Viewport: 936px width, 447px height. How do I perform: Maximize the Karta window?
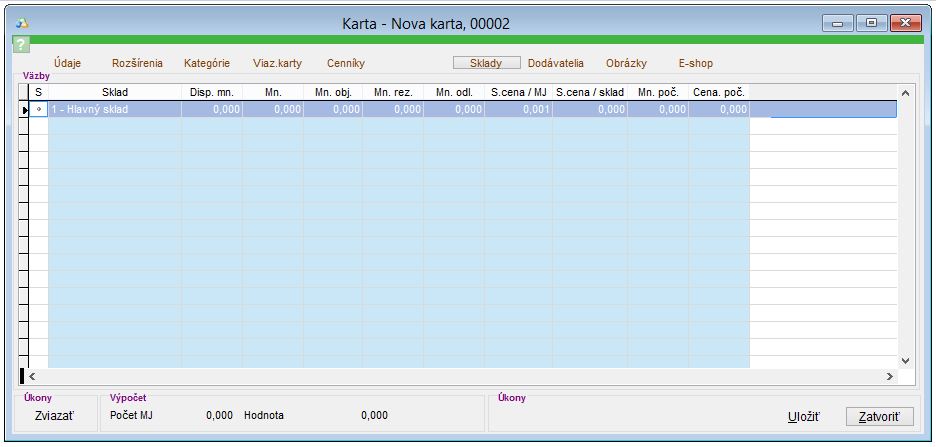pos(871,22)
